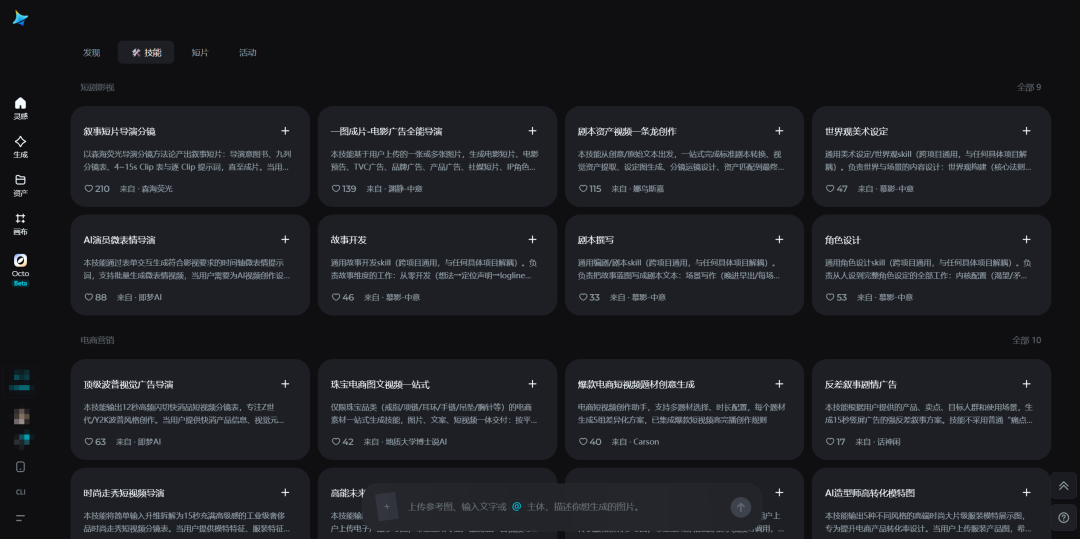Open author link 来自 · 地质大学博士说AI
1080x539 pixels.
tap(406, 442)
